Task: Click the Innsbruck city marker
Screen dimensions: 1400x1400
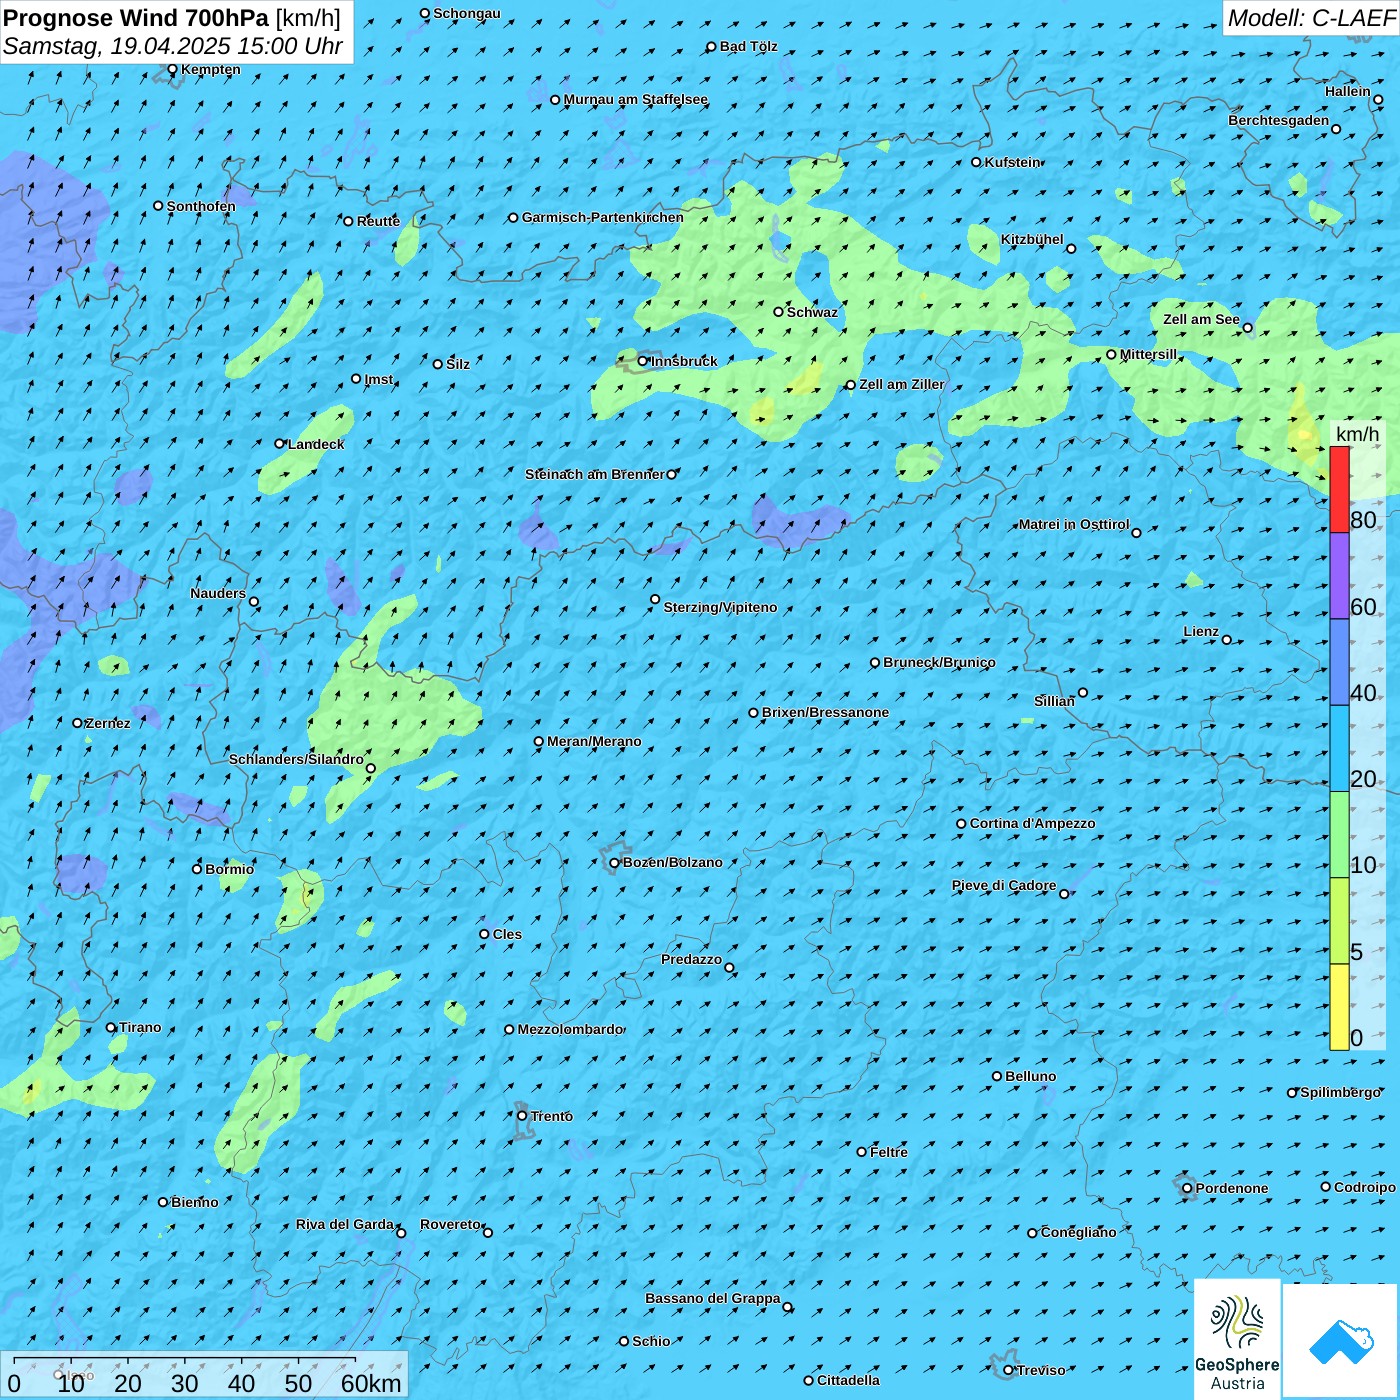Action: pyautogui.click(x=643, y=361)
